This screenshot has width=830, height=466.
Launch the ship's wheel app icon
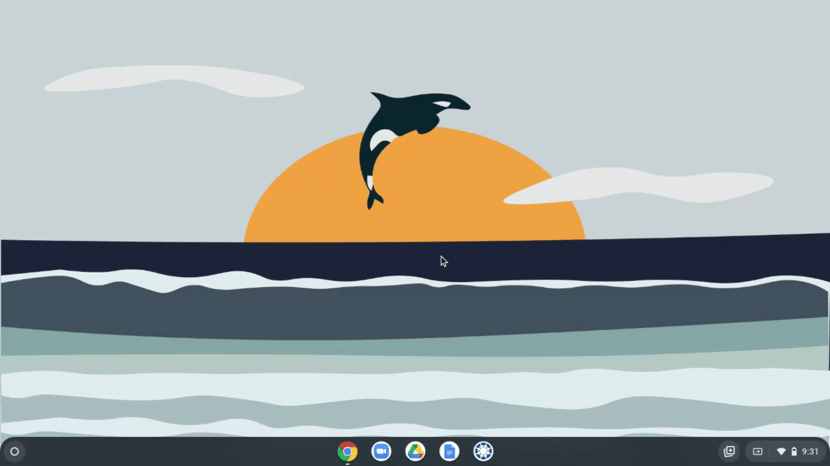click(x=483, y=452)
